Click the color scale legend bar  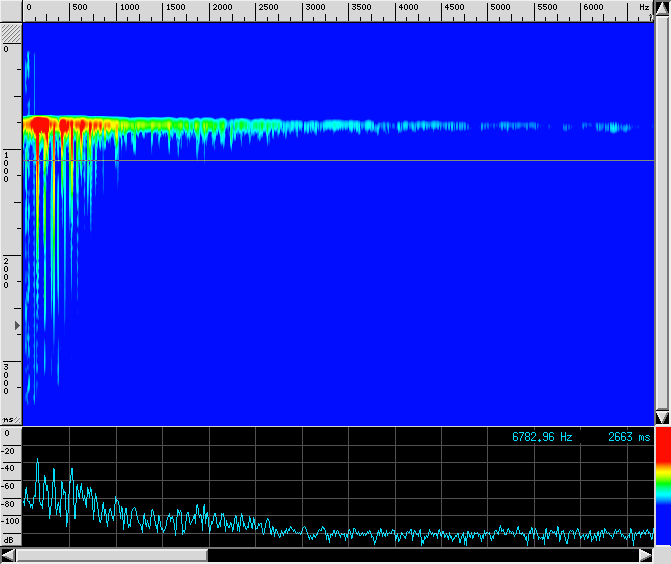[x=662, y=490]
